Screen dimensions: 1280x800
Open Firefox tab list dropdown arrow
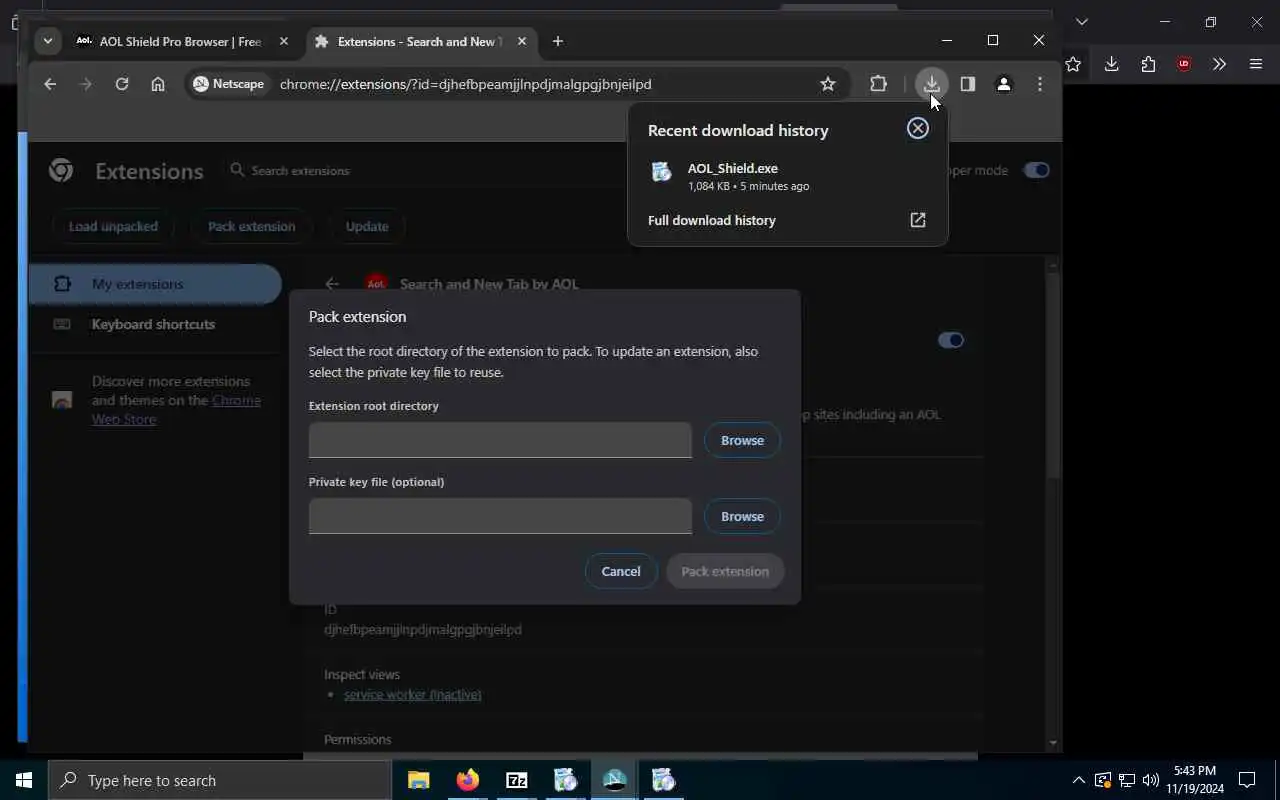tap(1081, 21)
